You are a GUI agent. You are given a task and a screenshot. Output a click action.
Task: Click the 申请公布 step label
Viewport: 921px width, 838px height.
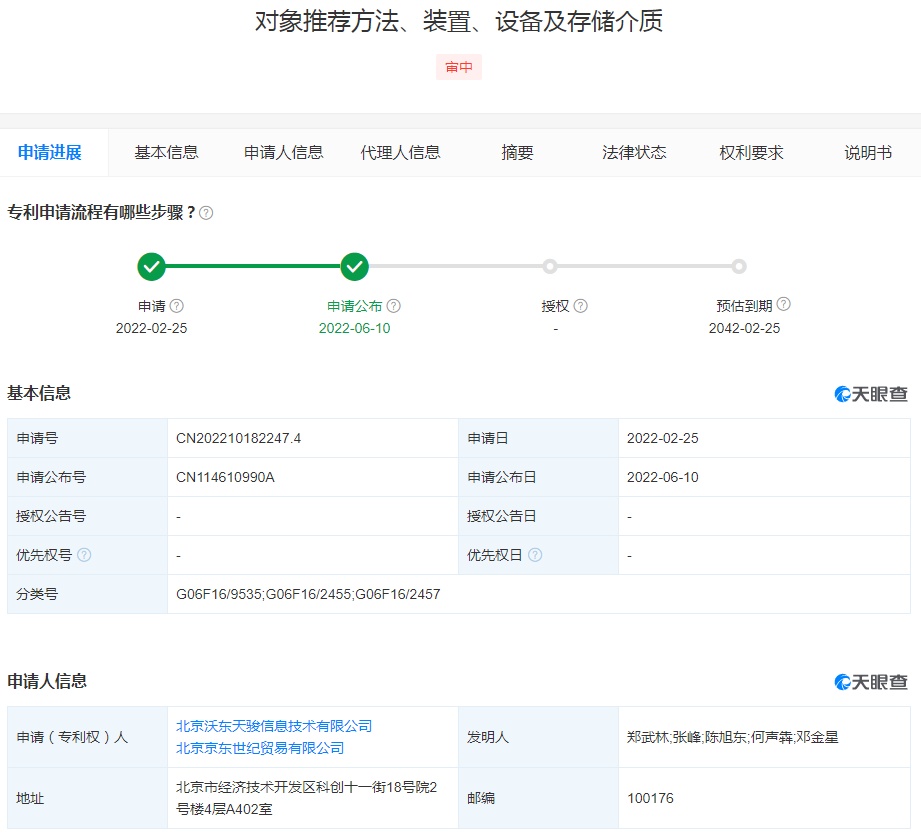click(x=355, y=306)
